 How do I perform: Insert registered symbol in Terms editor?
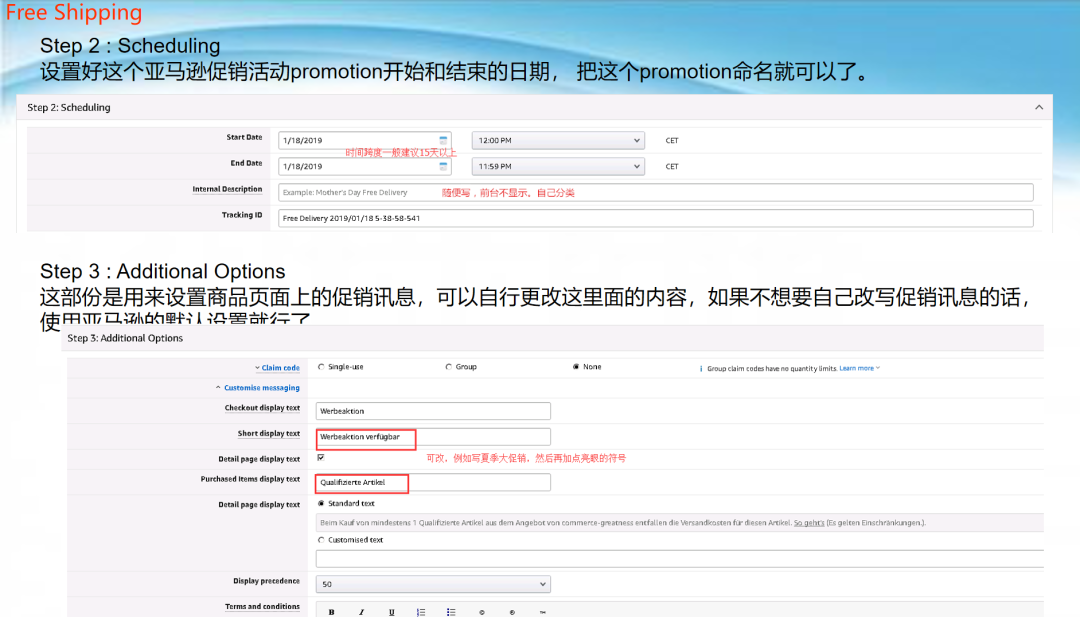point(512,611)
